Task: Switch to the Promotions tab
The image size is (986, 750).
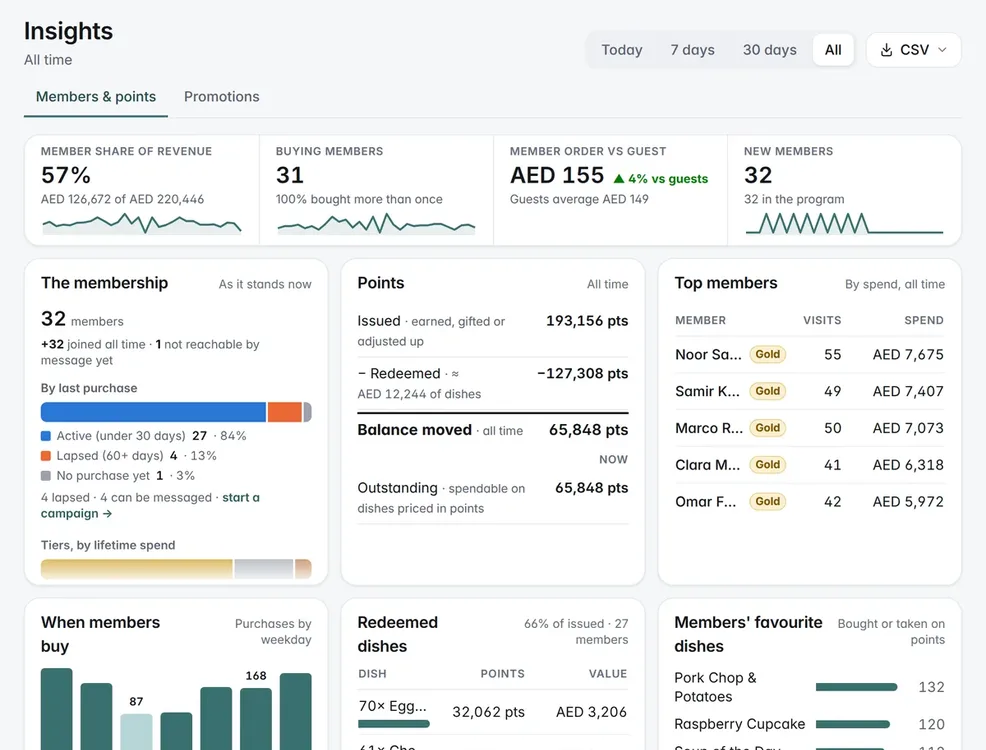Action: 221,97
